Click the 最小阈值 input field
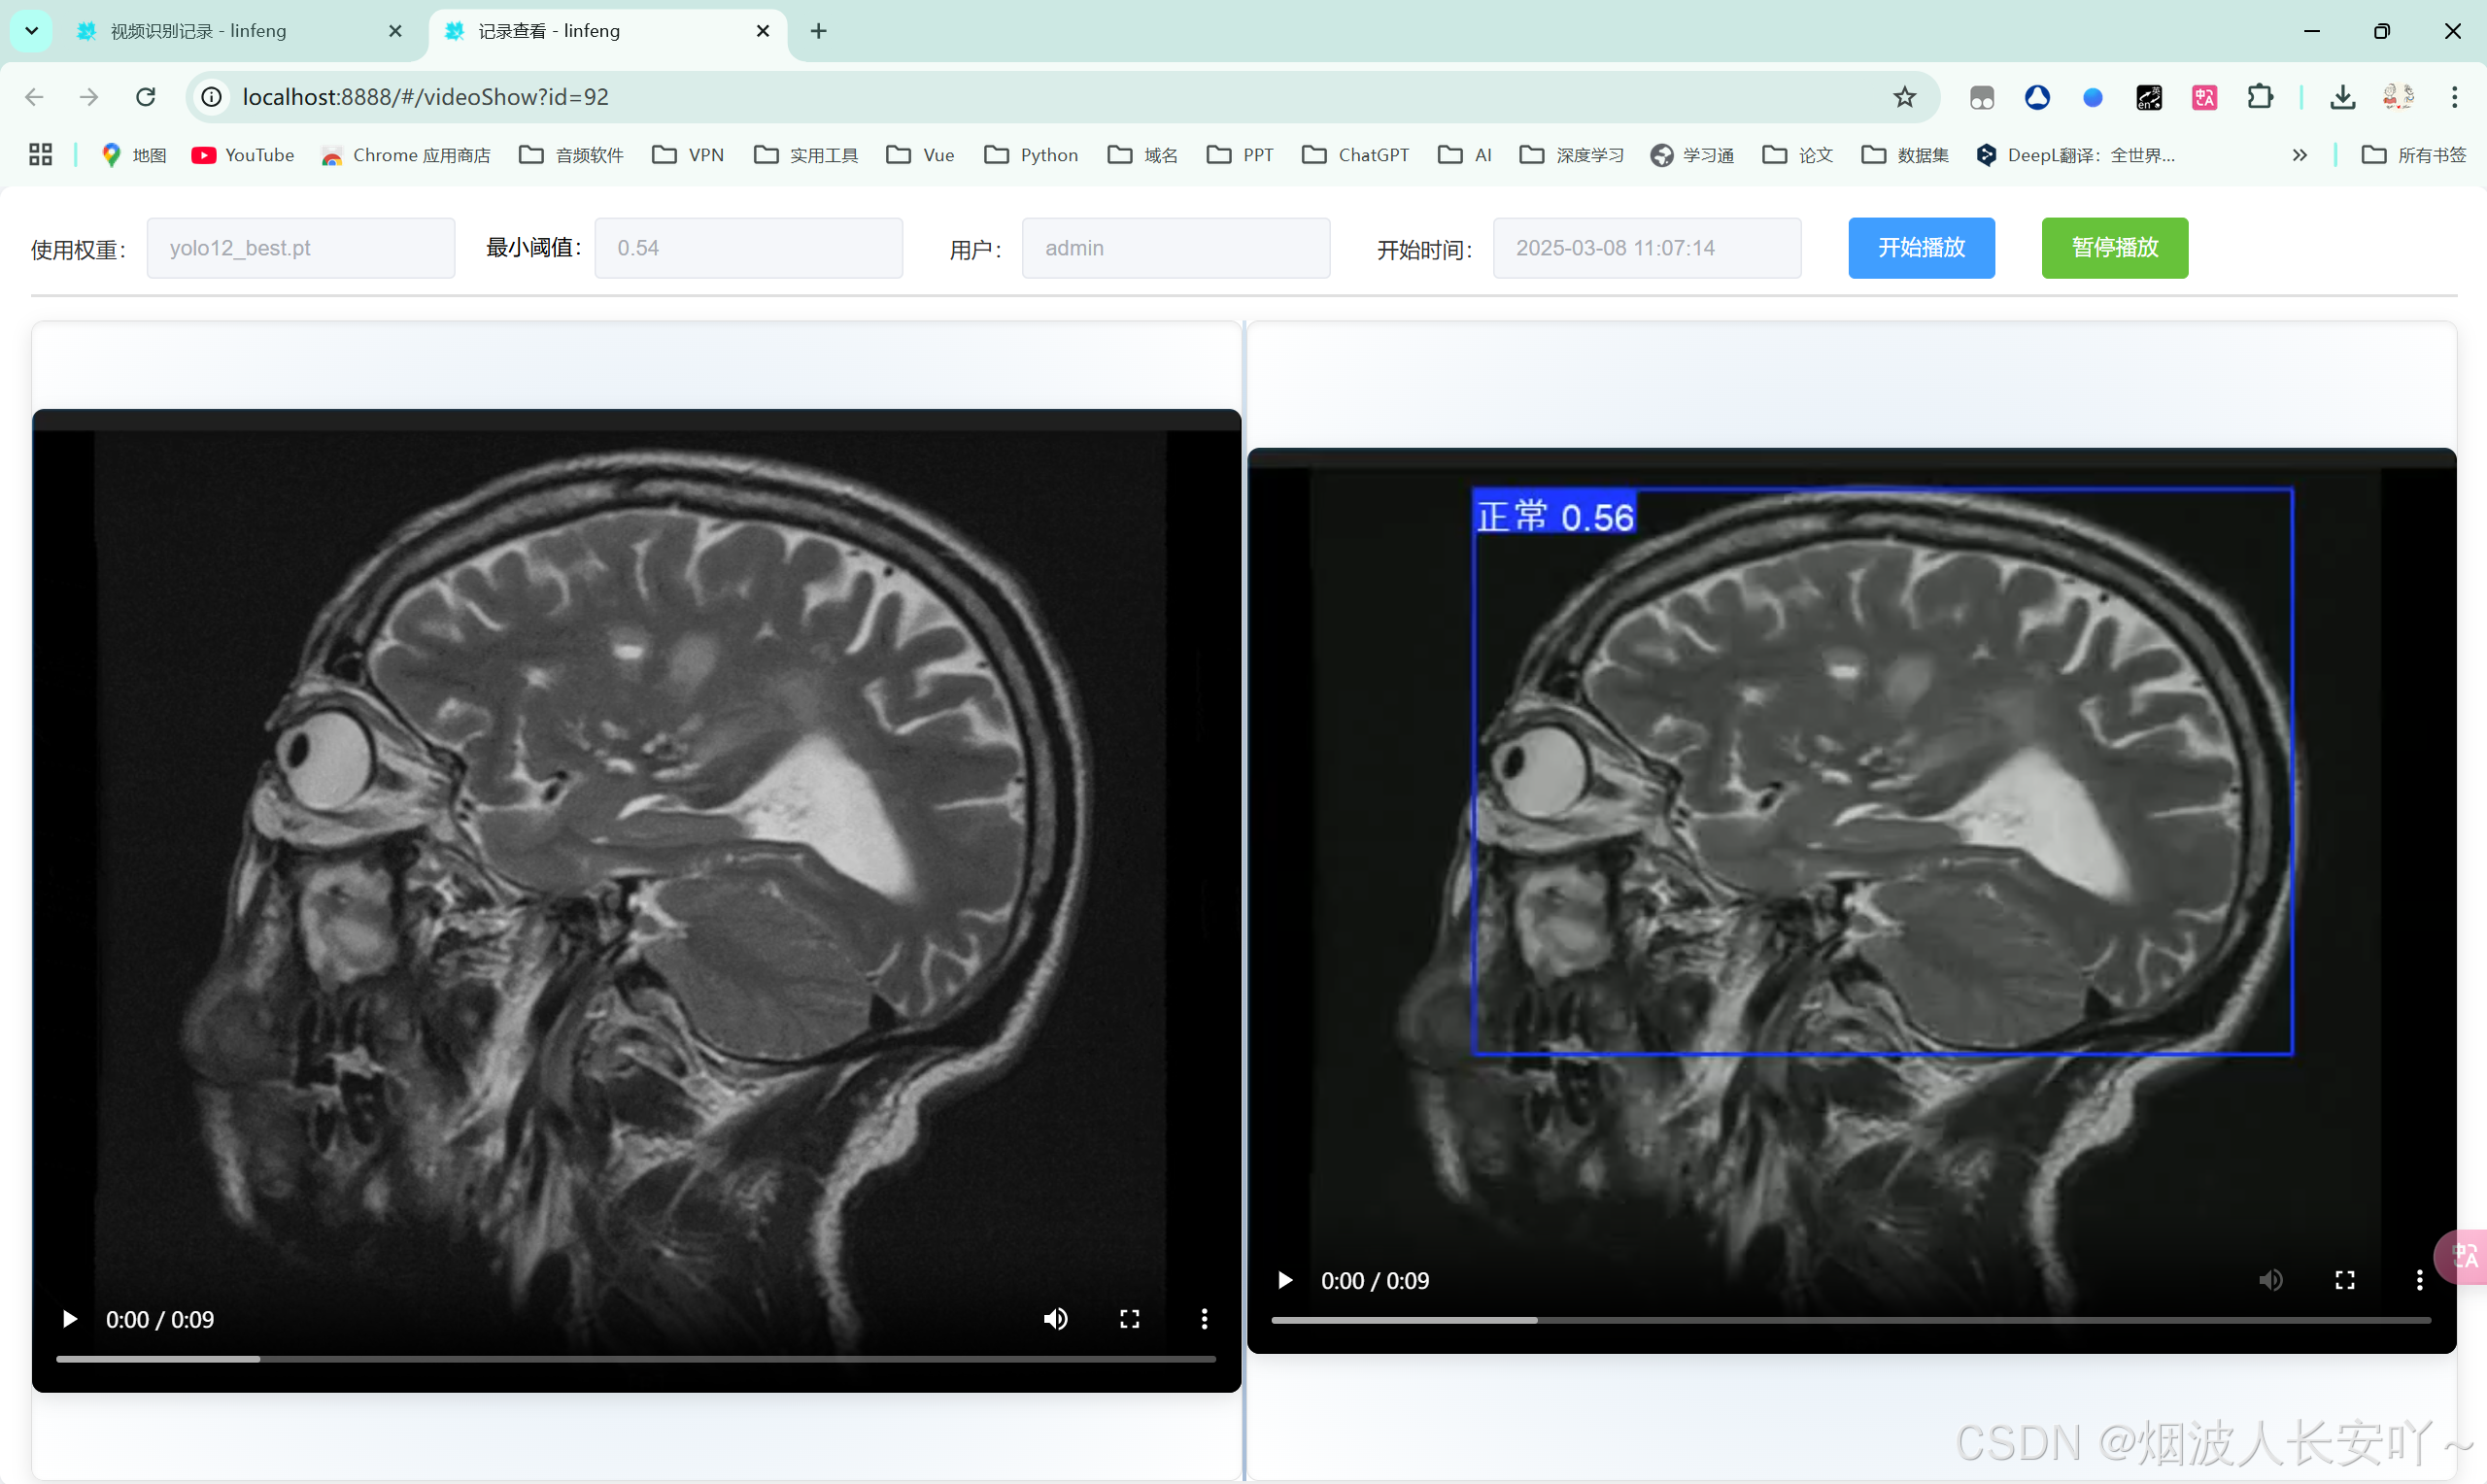Viewport: 2487px width, 1484px height. click(x=748, y=248)
